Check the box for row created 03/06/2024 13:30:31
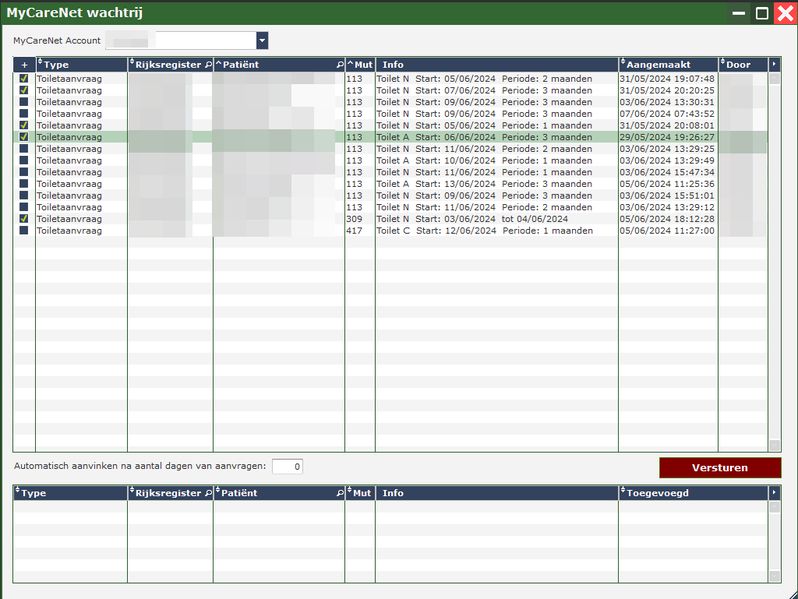The image size is (798, 599). (x=24, y=102)
